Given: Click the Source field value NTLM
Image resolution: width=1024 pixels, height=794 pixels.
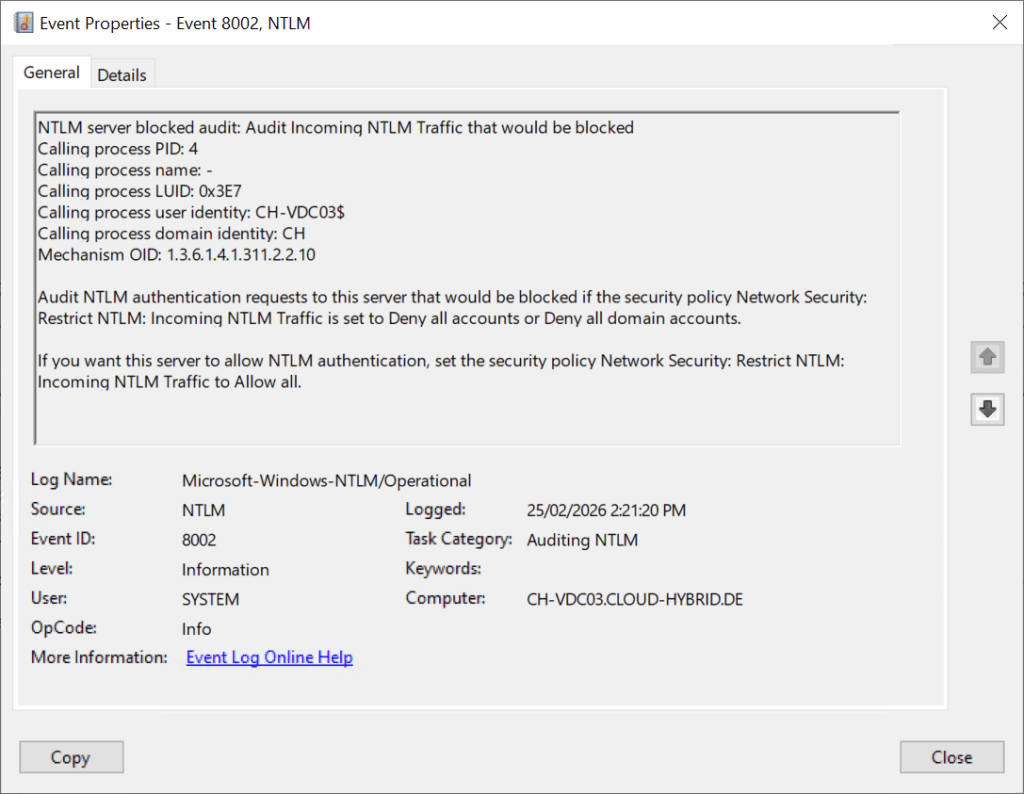Looking at the screenshot, I should (203, 510).
